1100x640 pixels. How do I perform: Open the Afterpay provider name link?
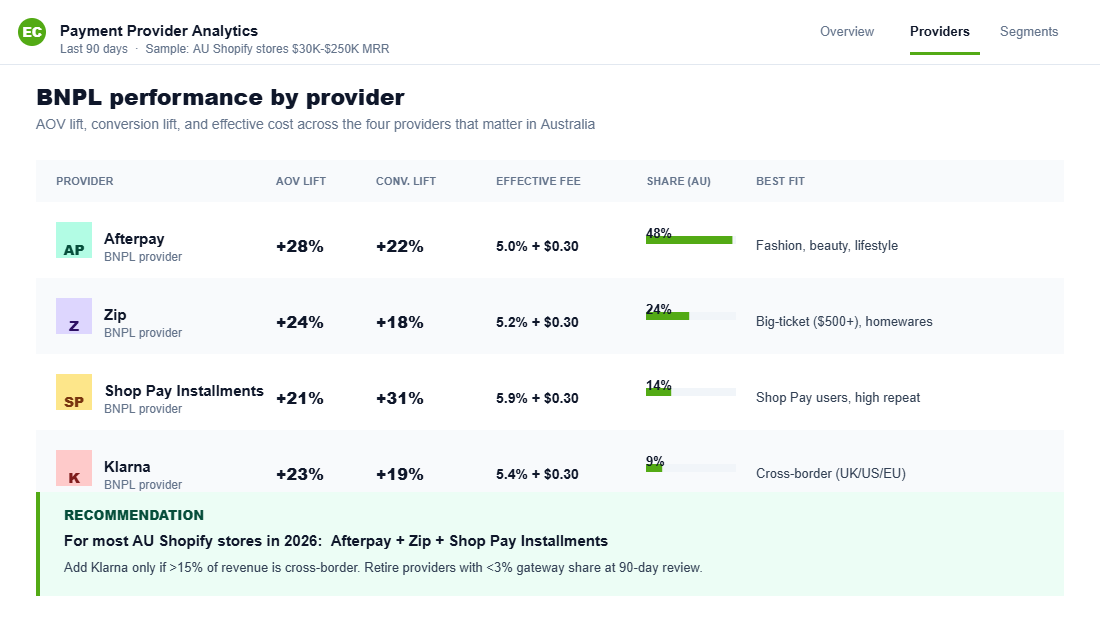(134, 239)
